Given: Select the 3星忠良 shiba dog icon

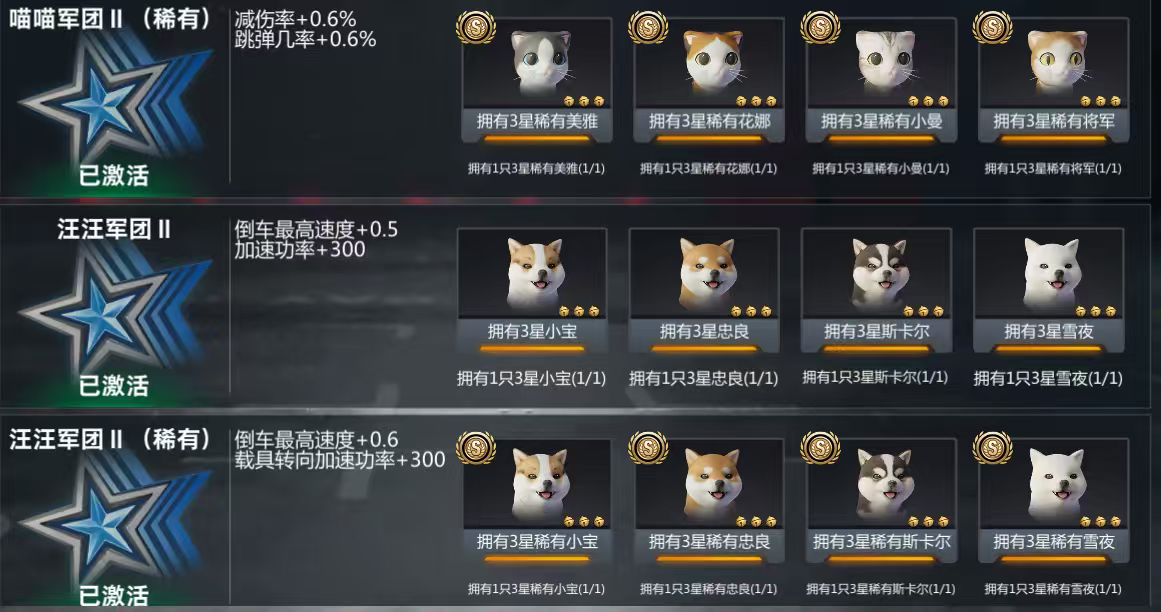Looking at the screenshot, I should (x=707, y=273).
